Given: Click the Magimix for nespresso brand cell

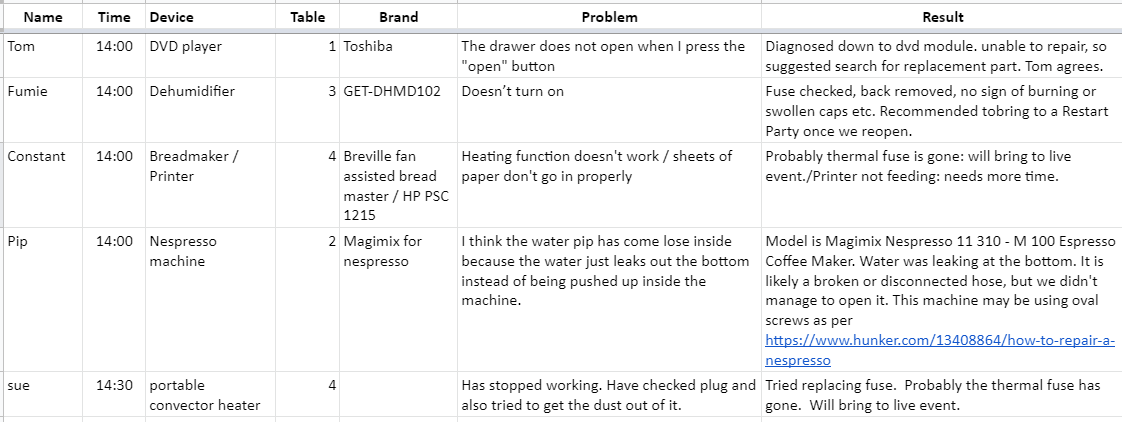Looking at the screenshot, I should [399, 300].
